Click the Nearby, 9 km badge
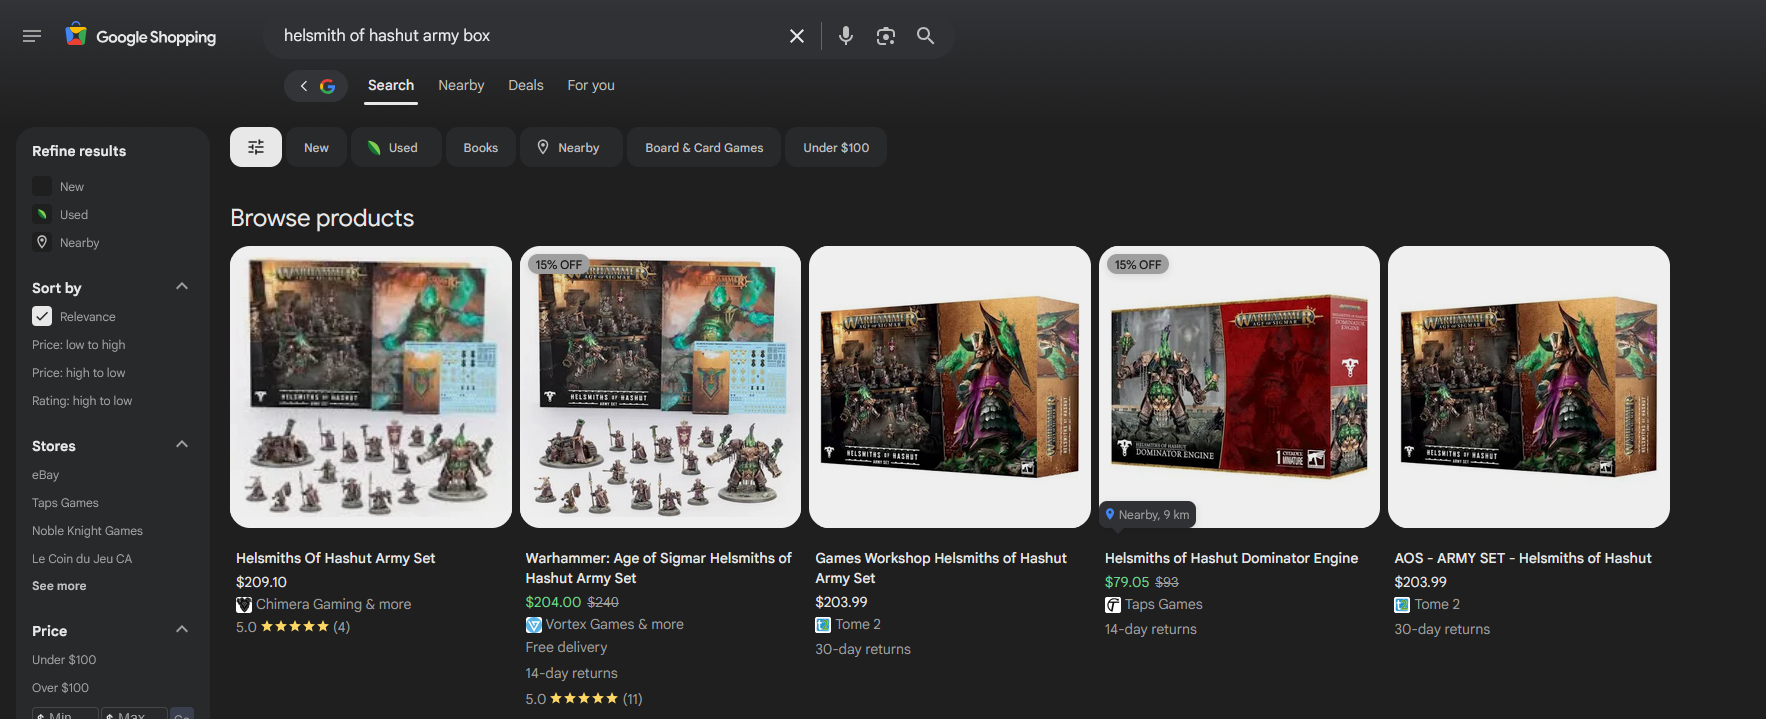1766x719 pixels. point(1147,514)
